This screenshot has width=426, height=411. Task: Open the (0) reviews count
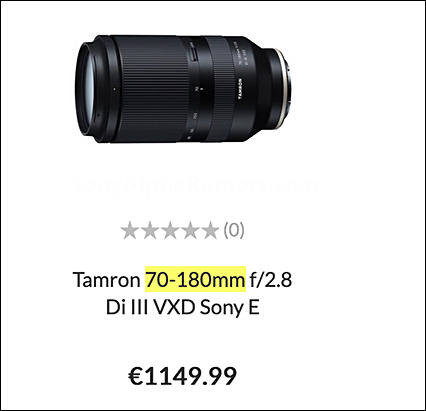(x=234, y=230)
